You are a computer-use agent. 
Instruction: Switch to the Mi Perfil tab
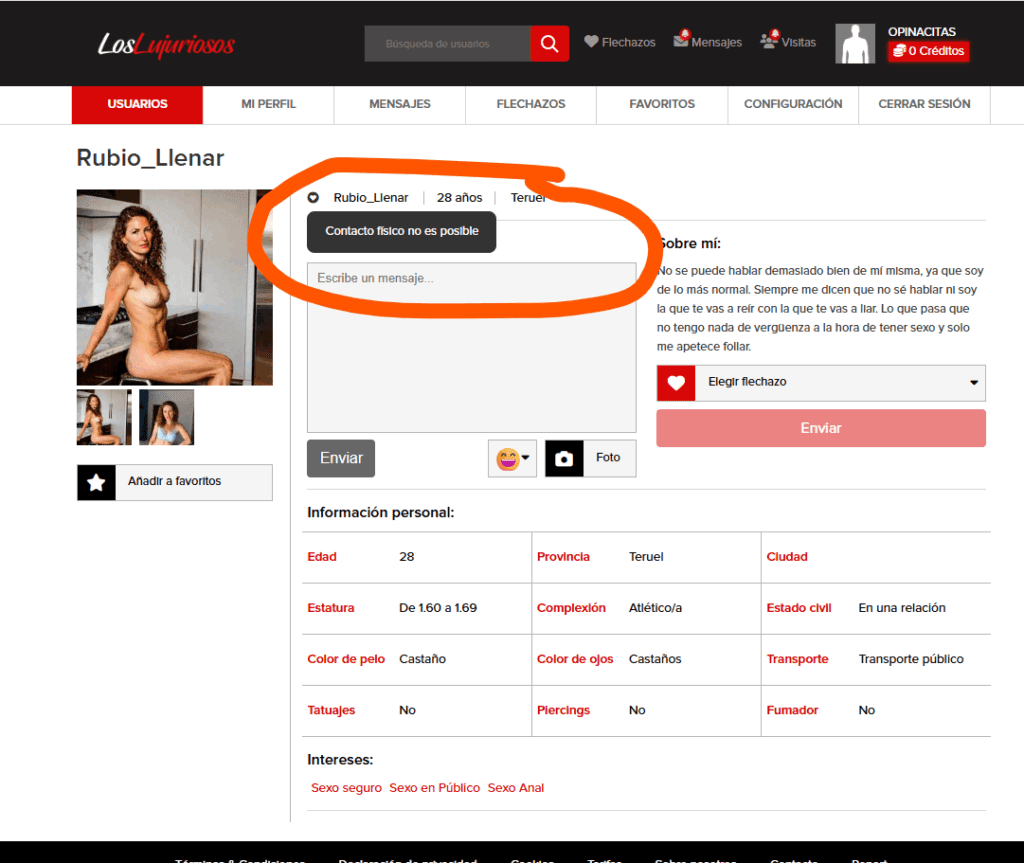coord(268,104)
